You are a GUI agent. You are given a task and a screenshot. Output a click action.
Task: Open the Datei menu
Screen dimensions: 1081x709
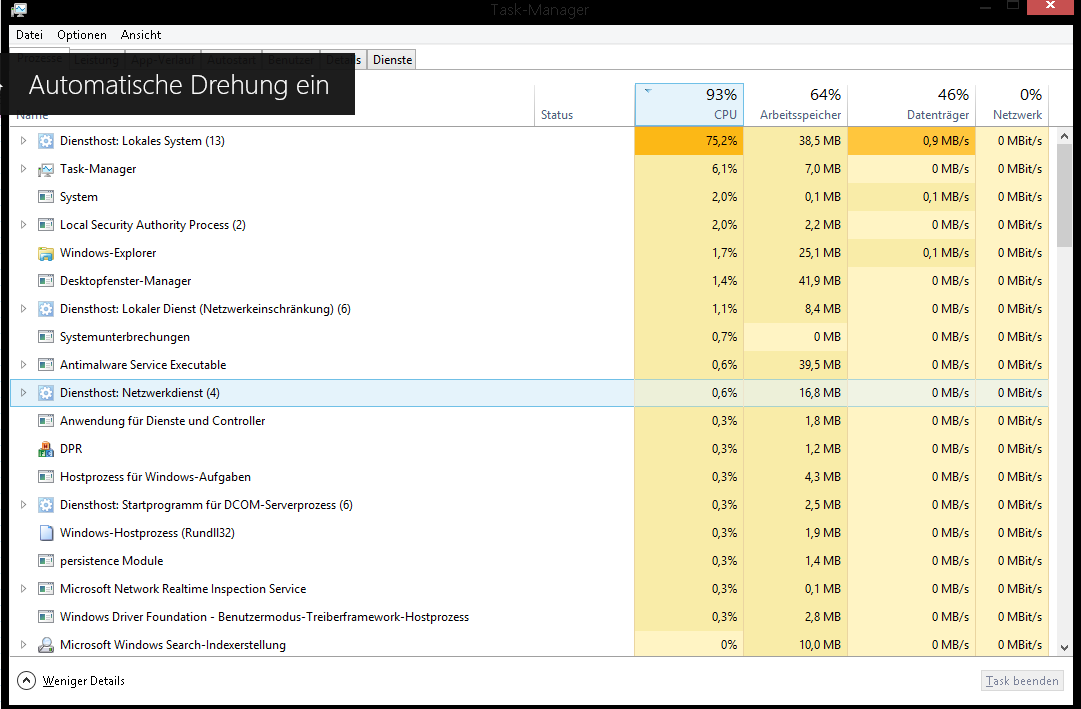pos(30,35)
